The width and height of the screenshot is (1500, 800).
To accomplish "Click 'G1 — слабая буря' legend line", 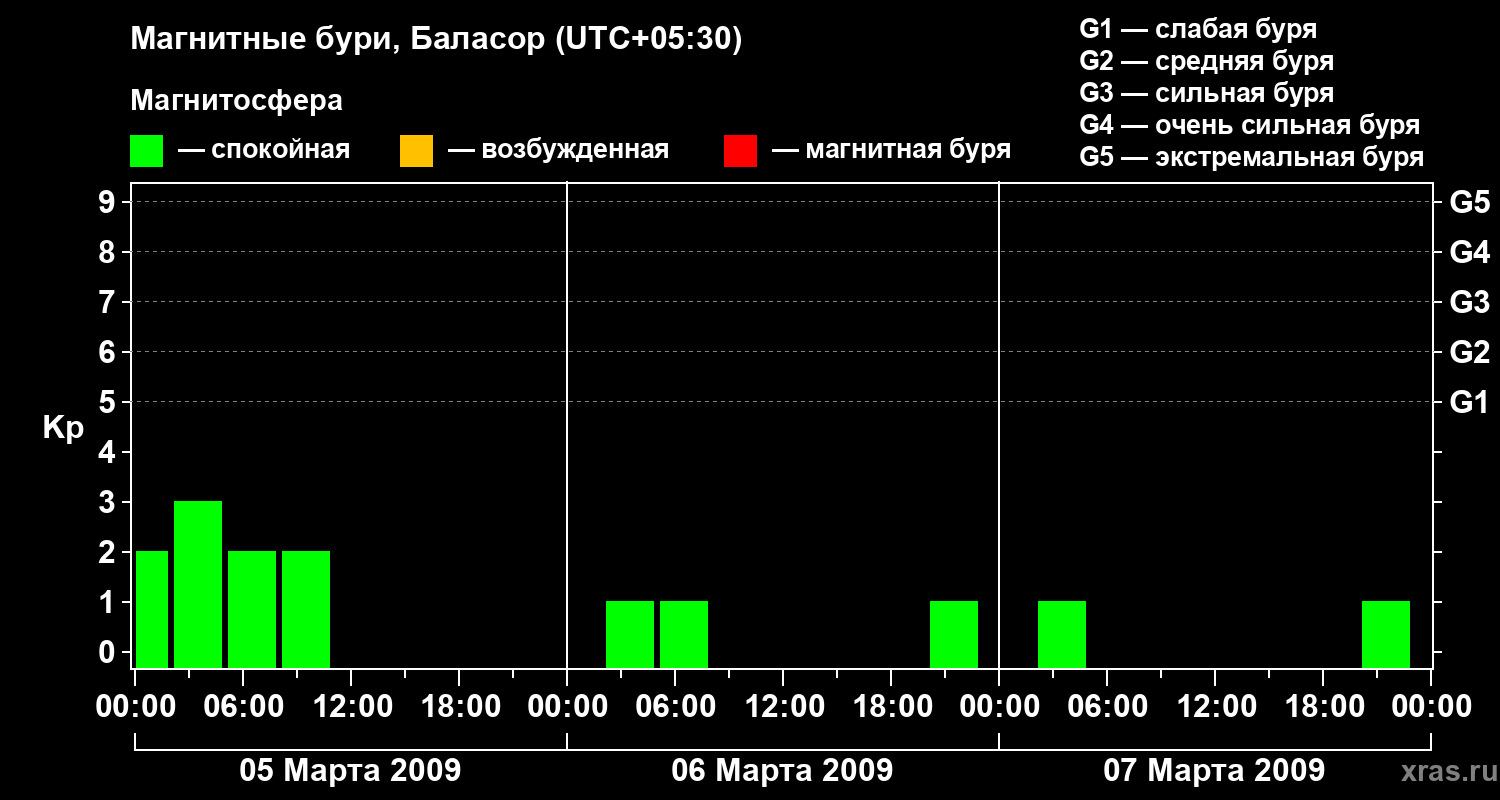I will (x=1198, y=29).
